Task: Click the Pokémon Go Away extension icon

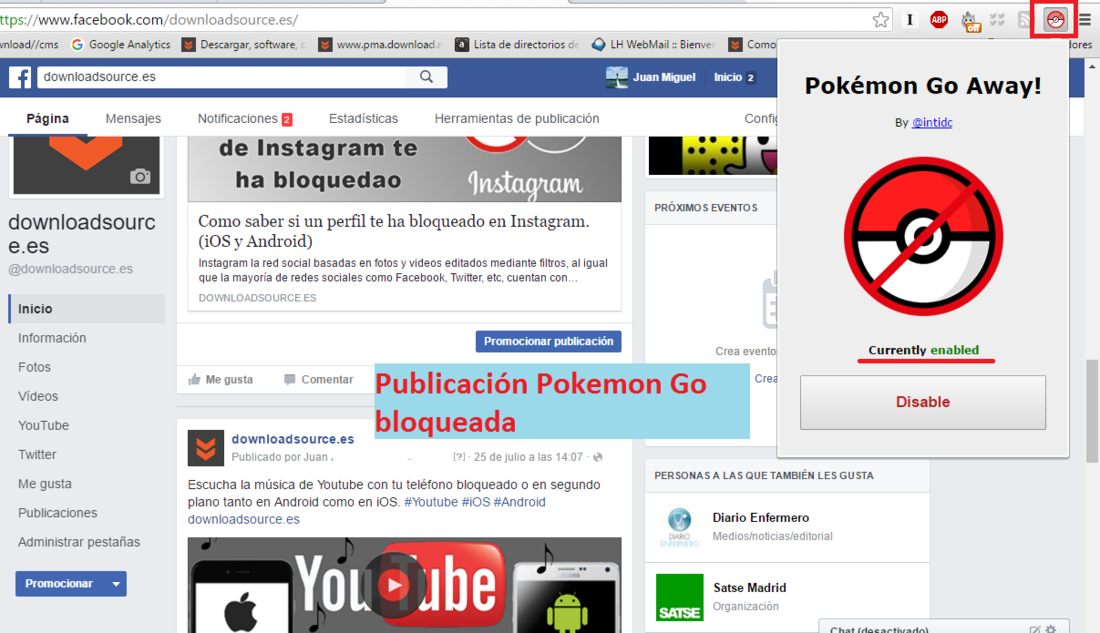Action: coord(1055,20)
